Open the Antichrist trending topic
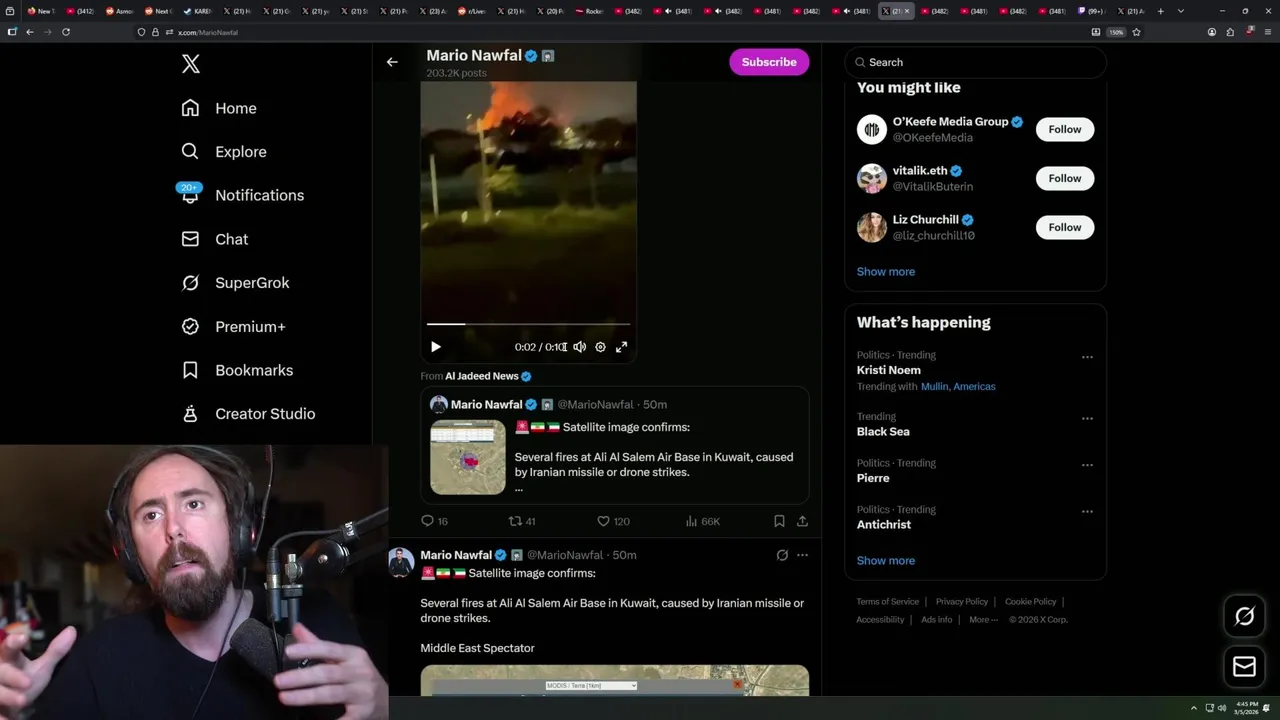Viewport: 1280px width, 720px height. click(884, 525)
